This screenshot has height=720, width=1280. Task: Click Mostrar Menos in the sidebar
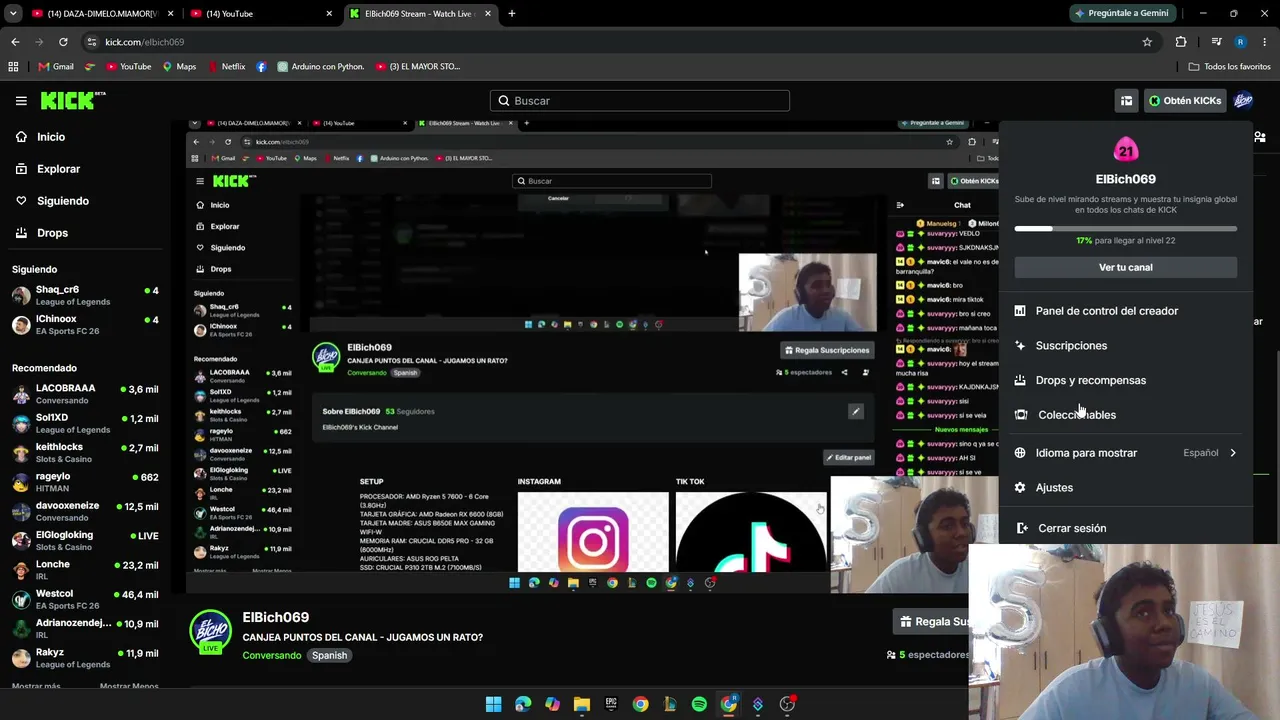click(x=129, y=687)
